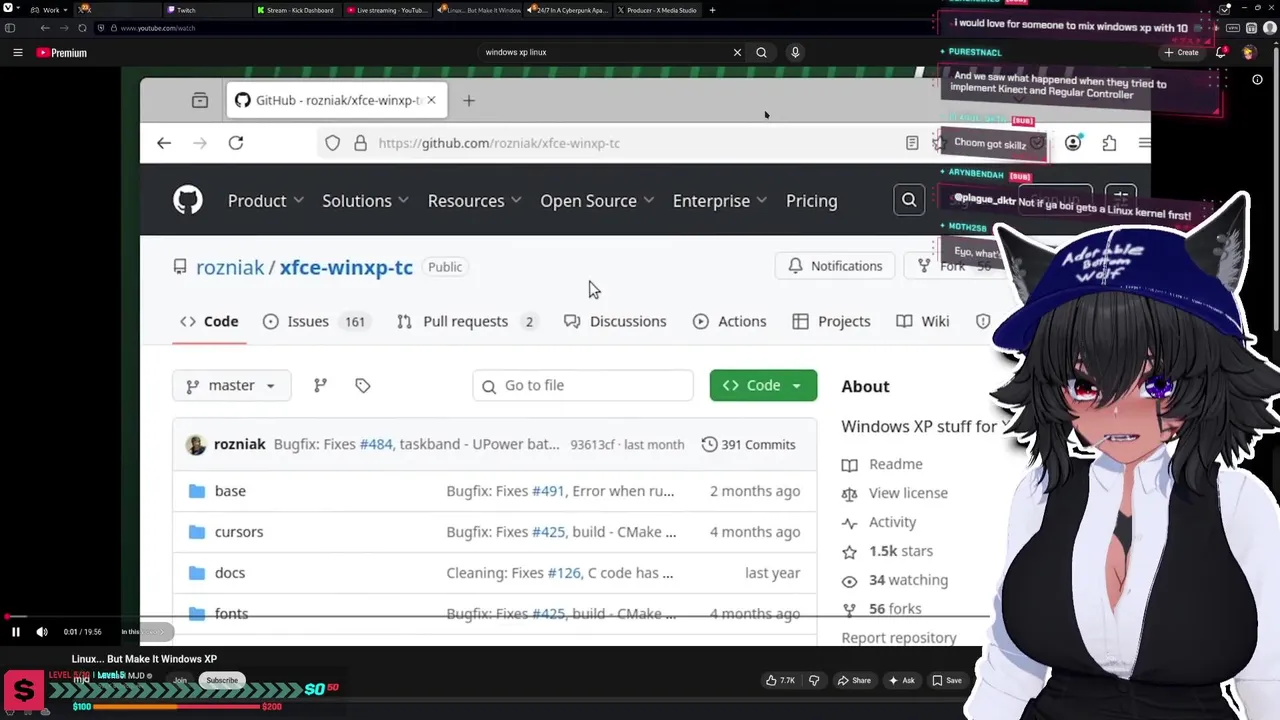Open the Actions tab
Image resolution: width=1280 pixels, height=720 pixels.
(x=729, y=321)
